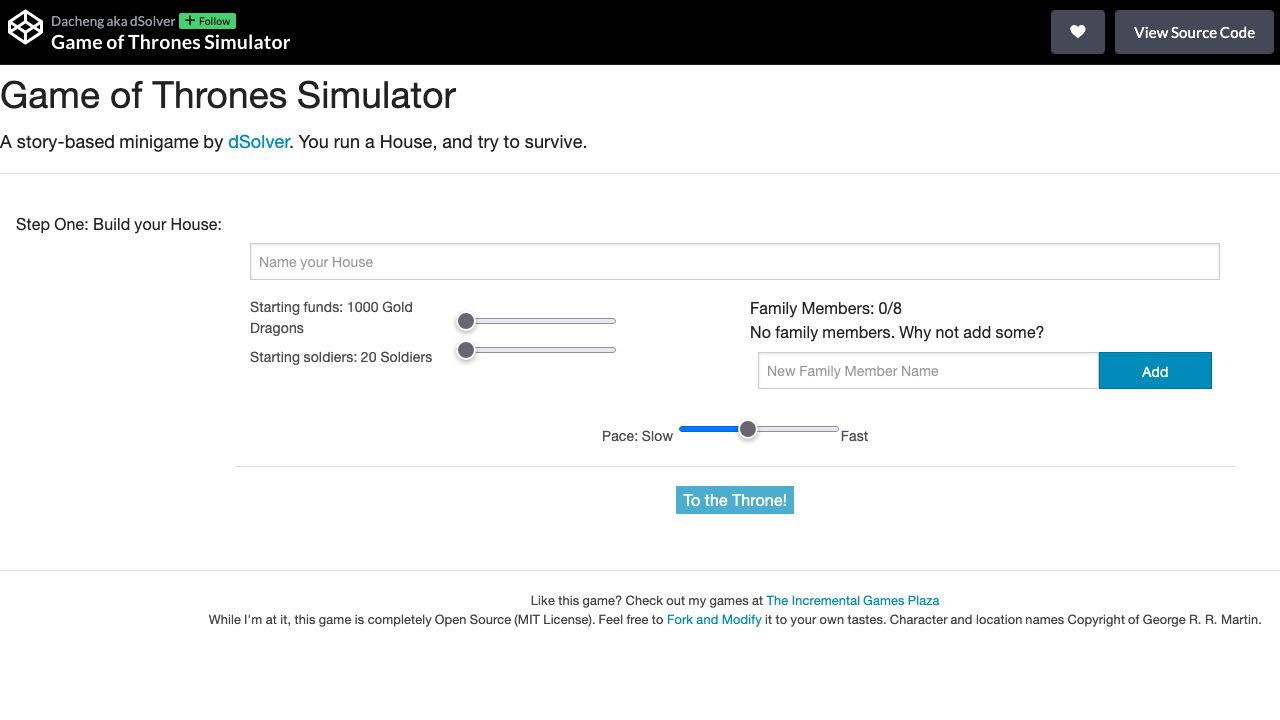The image size is (1280, 720).
Task: Open View Source Code
Action: click(1194, 32)
